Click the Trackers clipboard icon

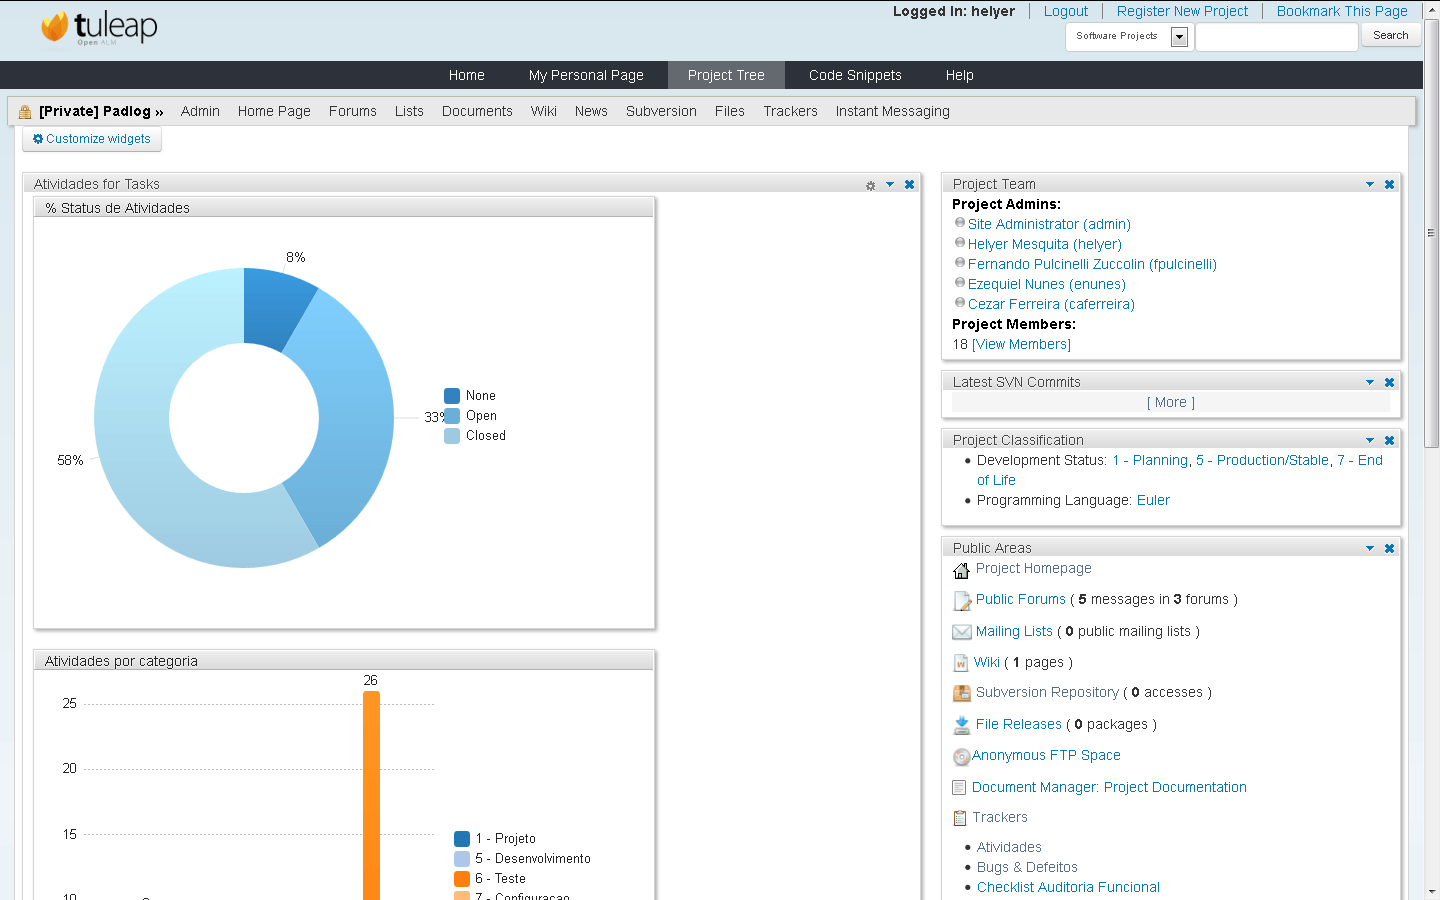tap(960, 818)
